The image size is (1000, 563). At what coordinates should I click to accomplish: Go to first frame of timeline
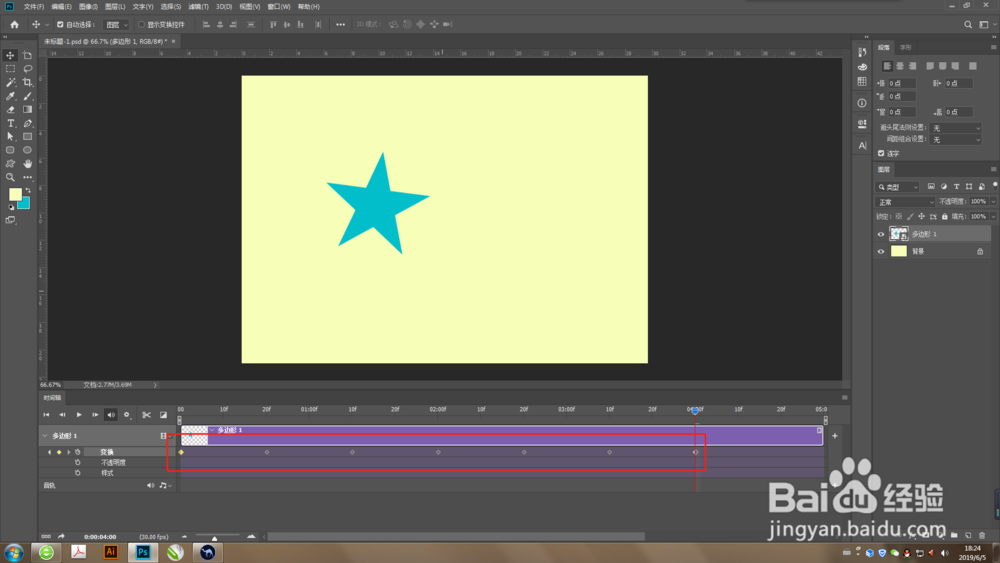[46, 415]
